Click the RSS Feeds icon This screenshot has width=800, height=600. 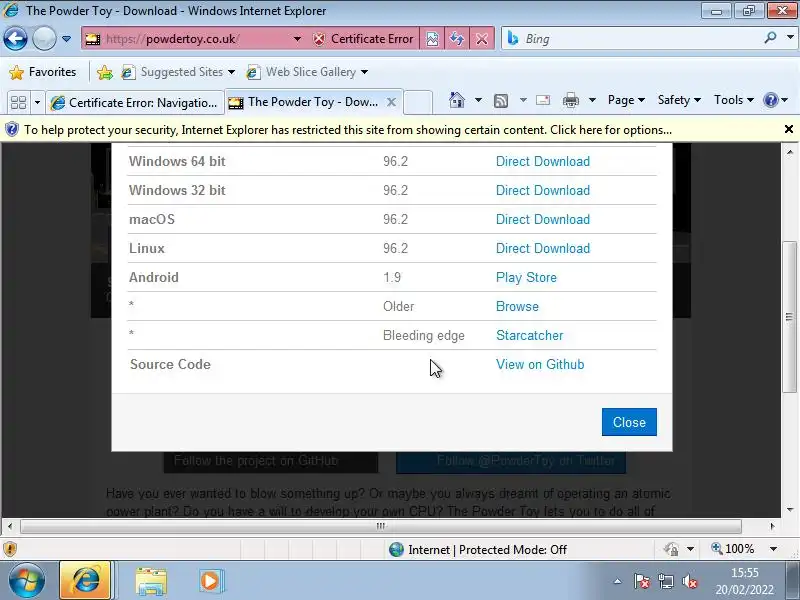click(501, 101)
